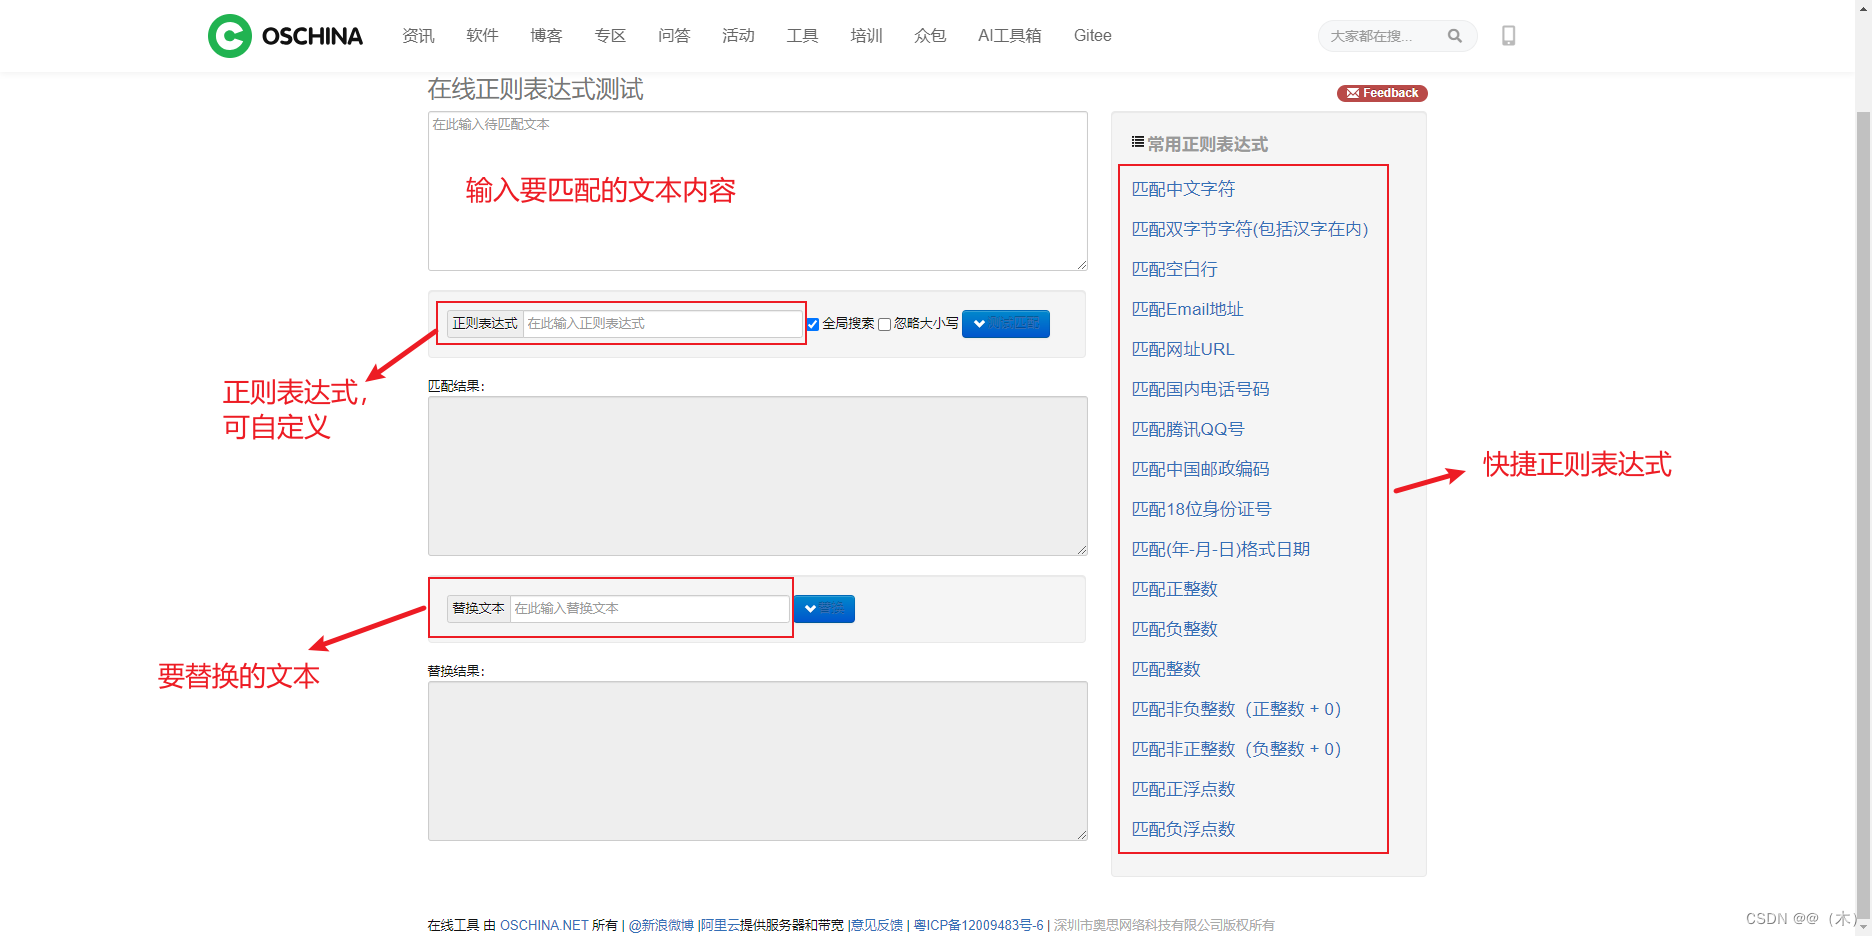The image size is (1872, 936).
Task: Select 匹配18位身份证号 preset regex
Action: (x=1201, y=509)
